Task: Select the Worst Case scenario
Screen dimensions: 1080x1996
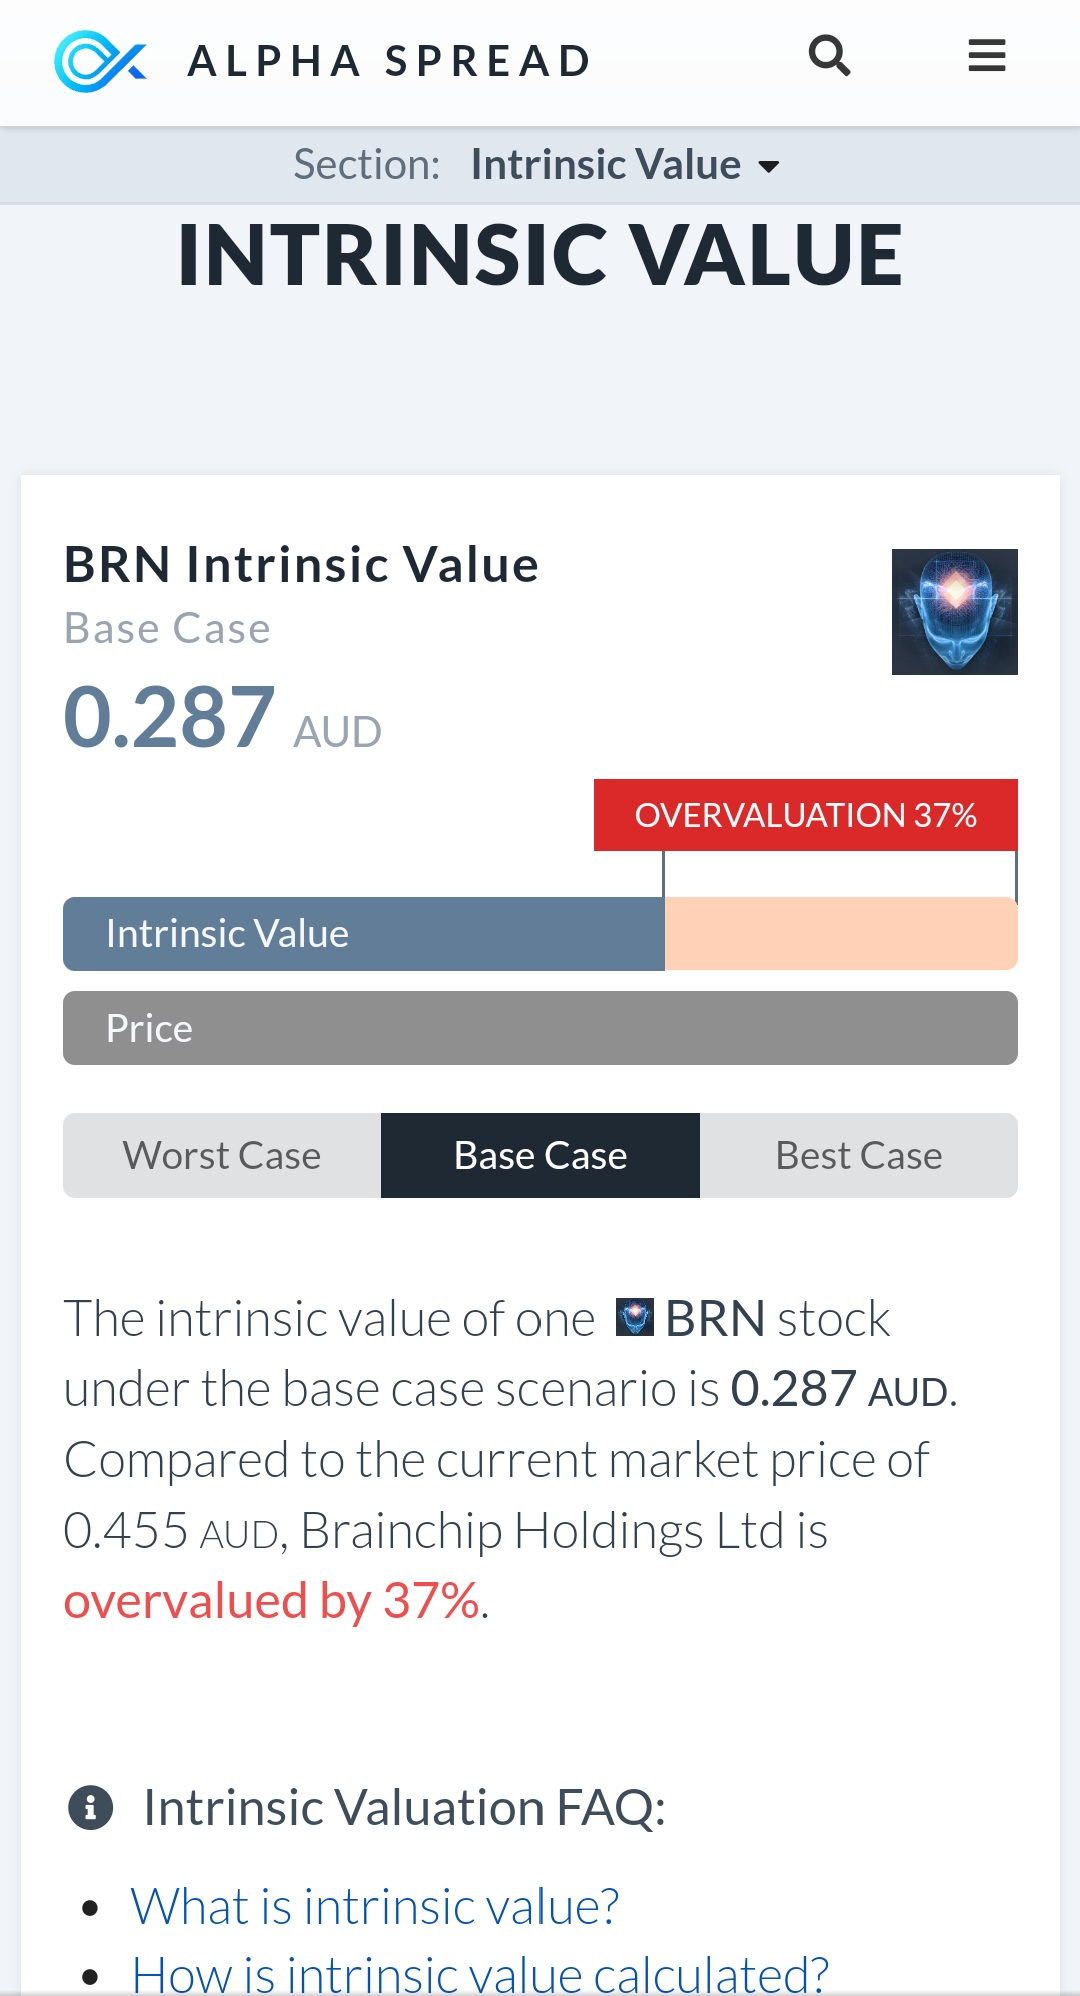Action: click(222, 1156)
